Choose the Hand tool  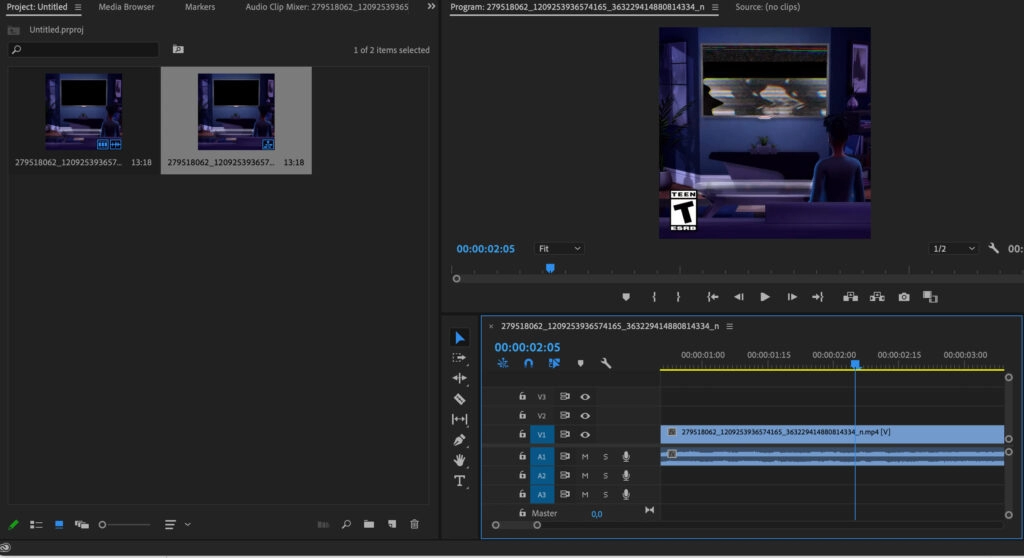point(460,460)
